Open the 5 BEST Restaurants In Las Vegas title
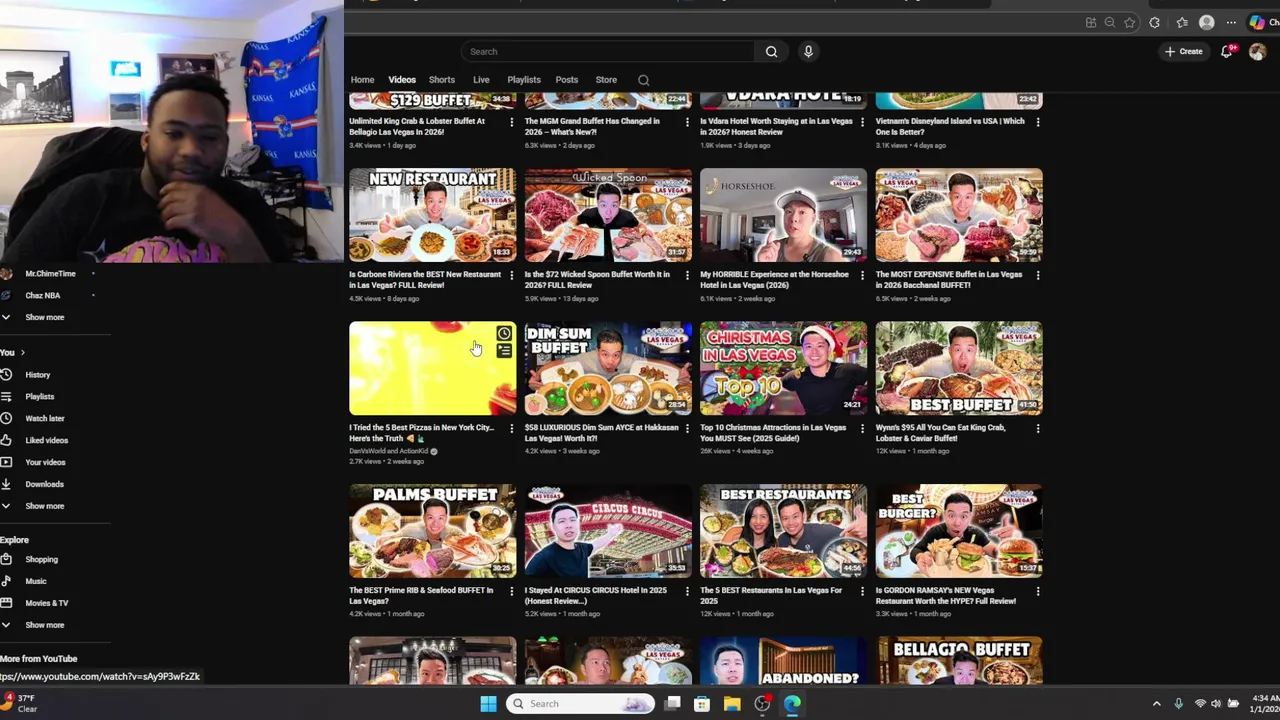The image size is (1280, 720). [771, 596]
